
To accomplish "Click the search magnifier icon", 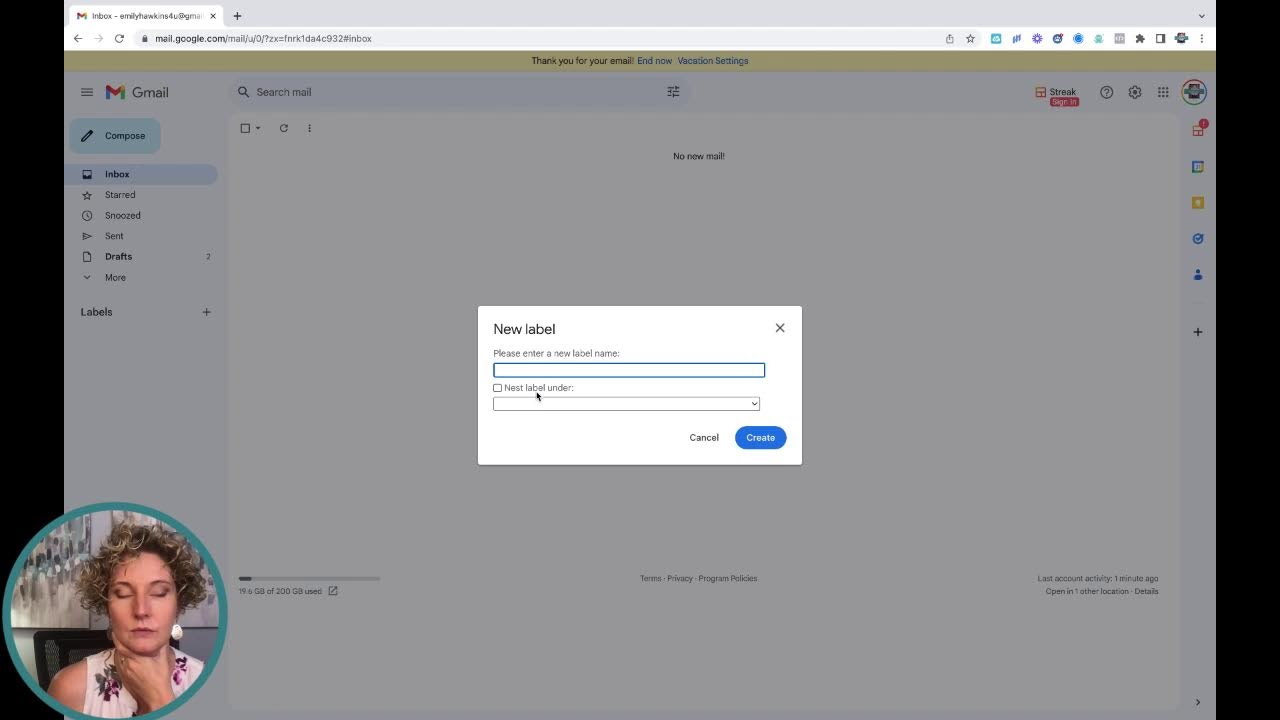I will pos(243,92).
